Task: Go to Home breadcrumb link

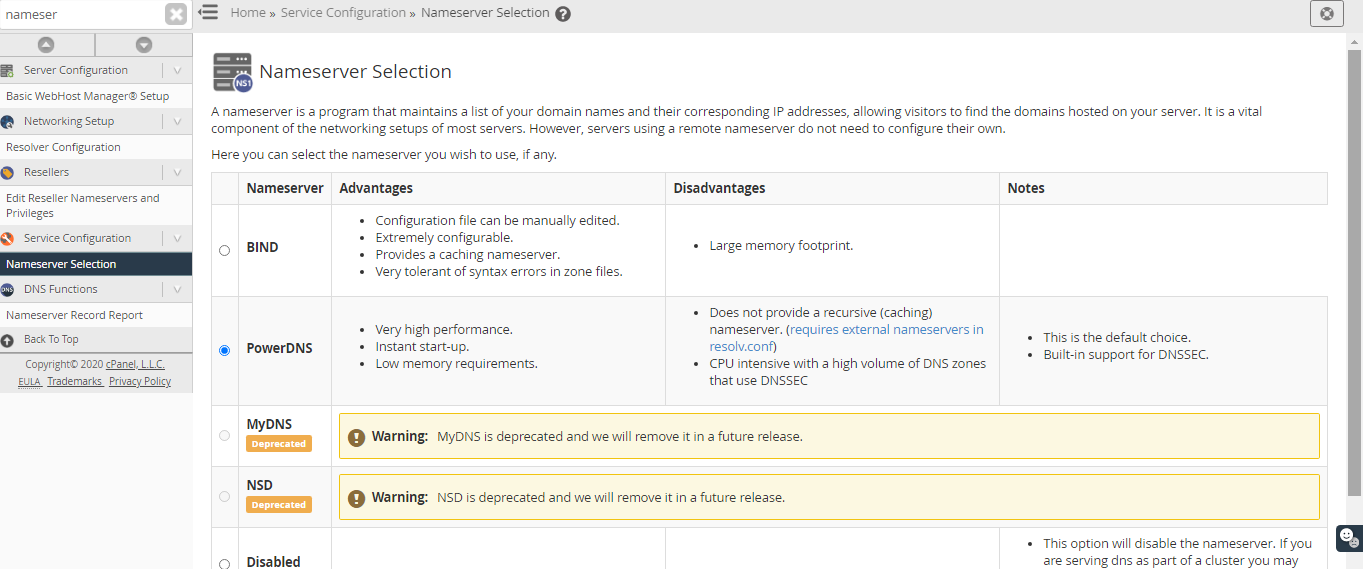Action: (248, 13)
